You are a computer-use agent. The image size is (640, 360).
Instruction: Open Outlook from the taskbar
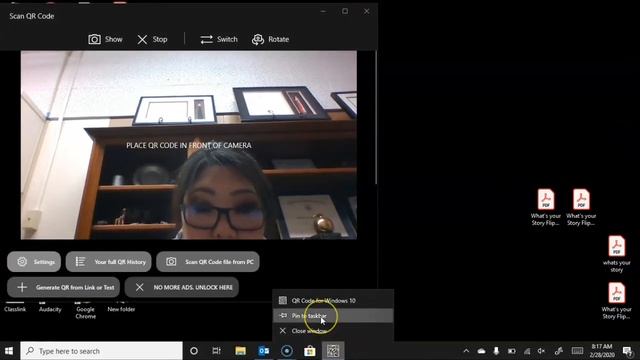(264, 351)
